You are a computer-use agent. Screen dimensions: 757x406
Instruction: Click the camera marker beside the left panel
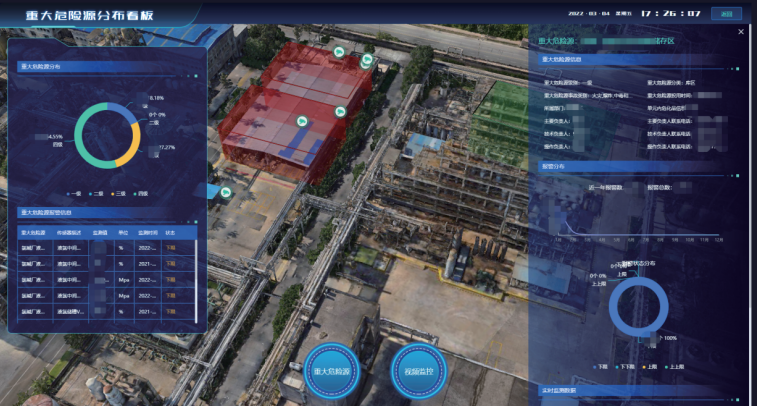tap(226, 192)
